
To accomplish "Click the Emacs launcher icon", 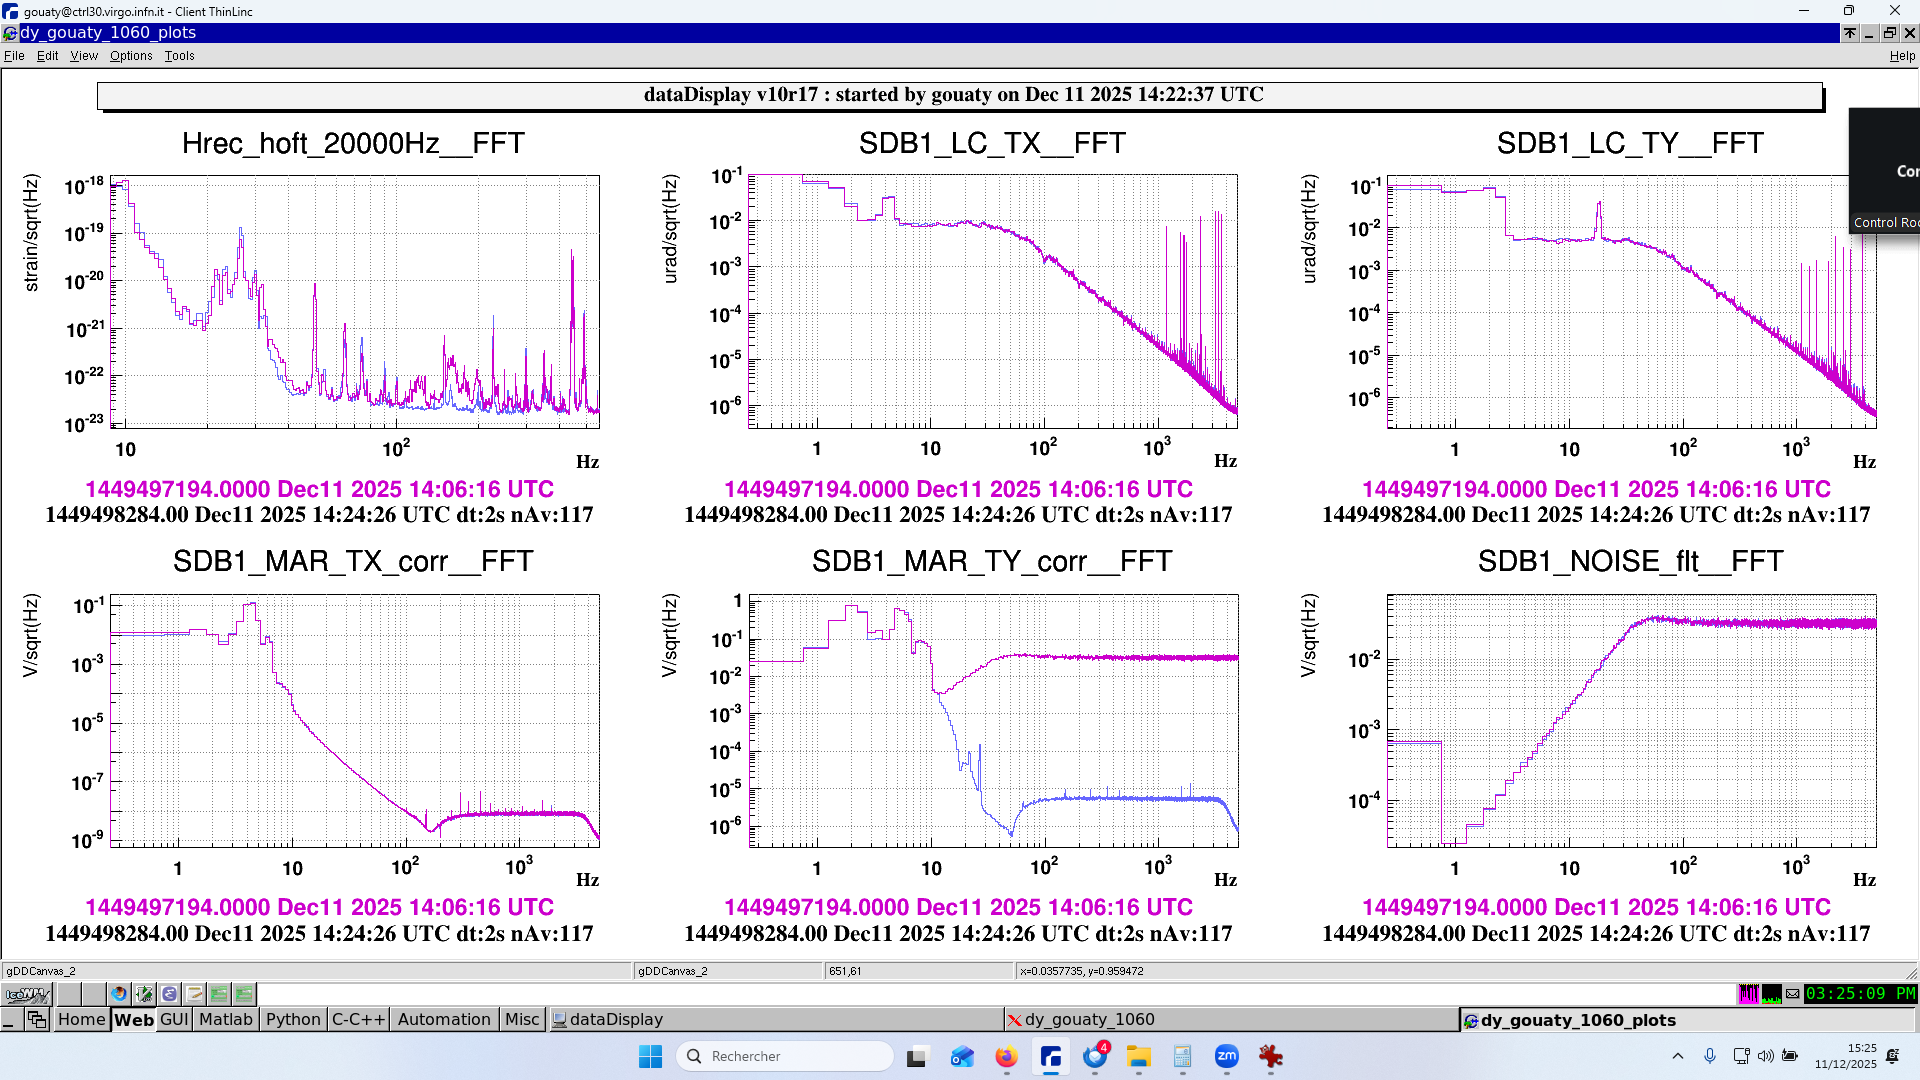I will coord(169,994).
